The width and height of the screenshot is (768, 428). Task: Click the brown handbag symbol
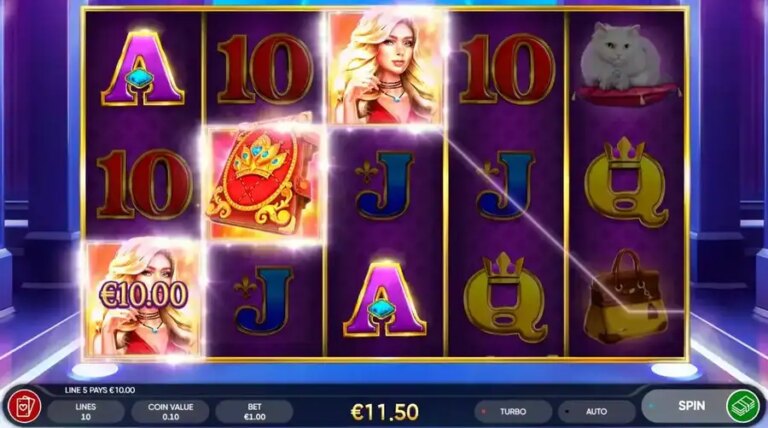pos(626,297)
